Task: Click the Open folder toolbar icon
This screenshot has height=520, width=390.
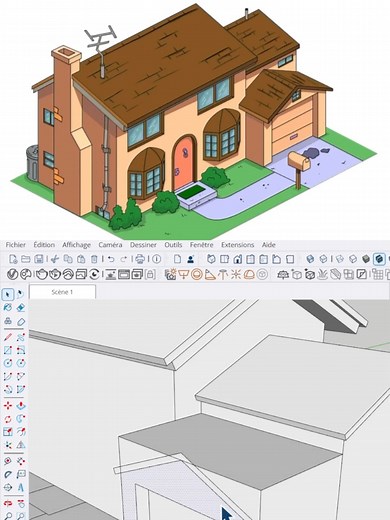Action: pos(26,259)
